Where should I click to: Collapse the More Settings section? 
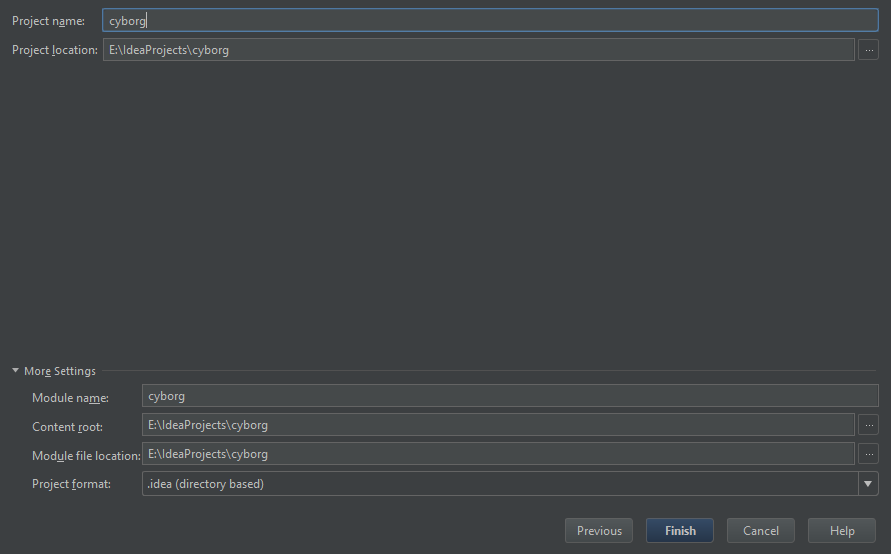(15, 370)
